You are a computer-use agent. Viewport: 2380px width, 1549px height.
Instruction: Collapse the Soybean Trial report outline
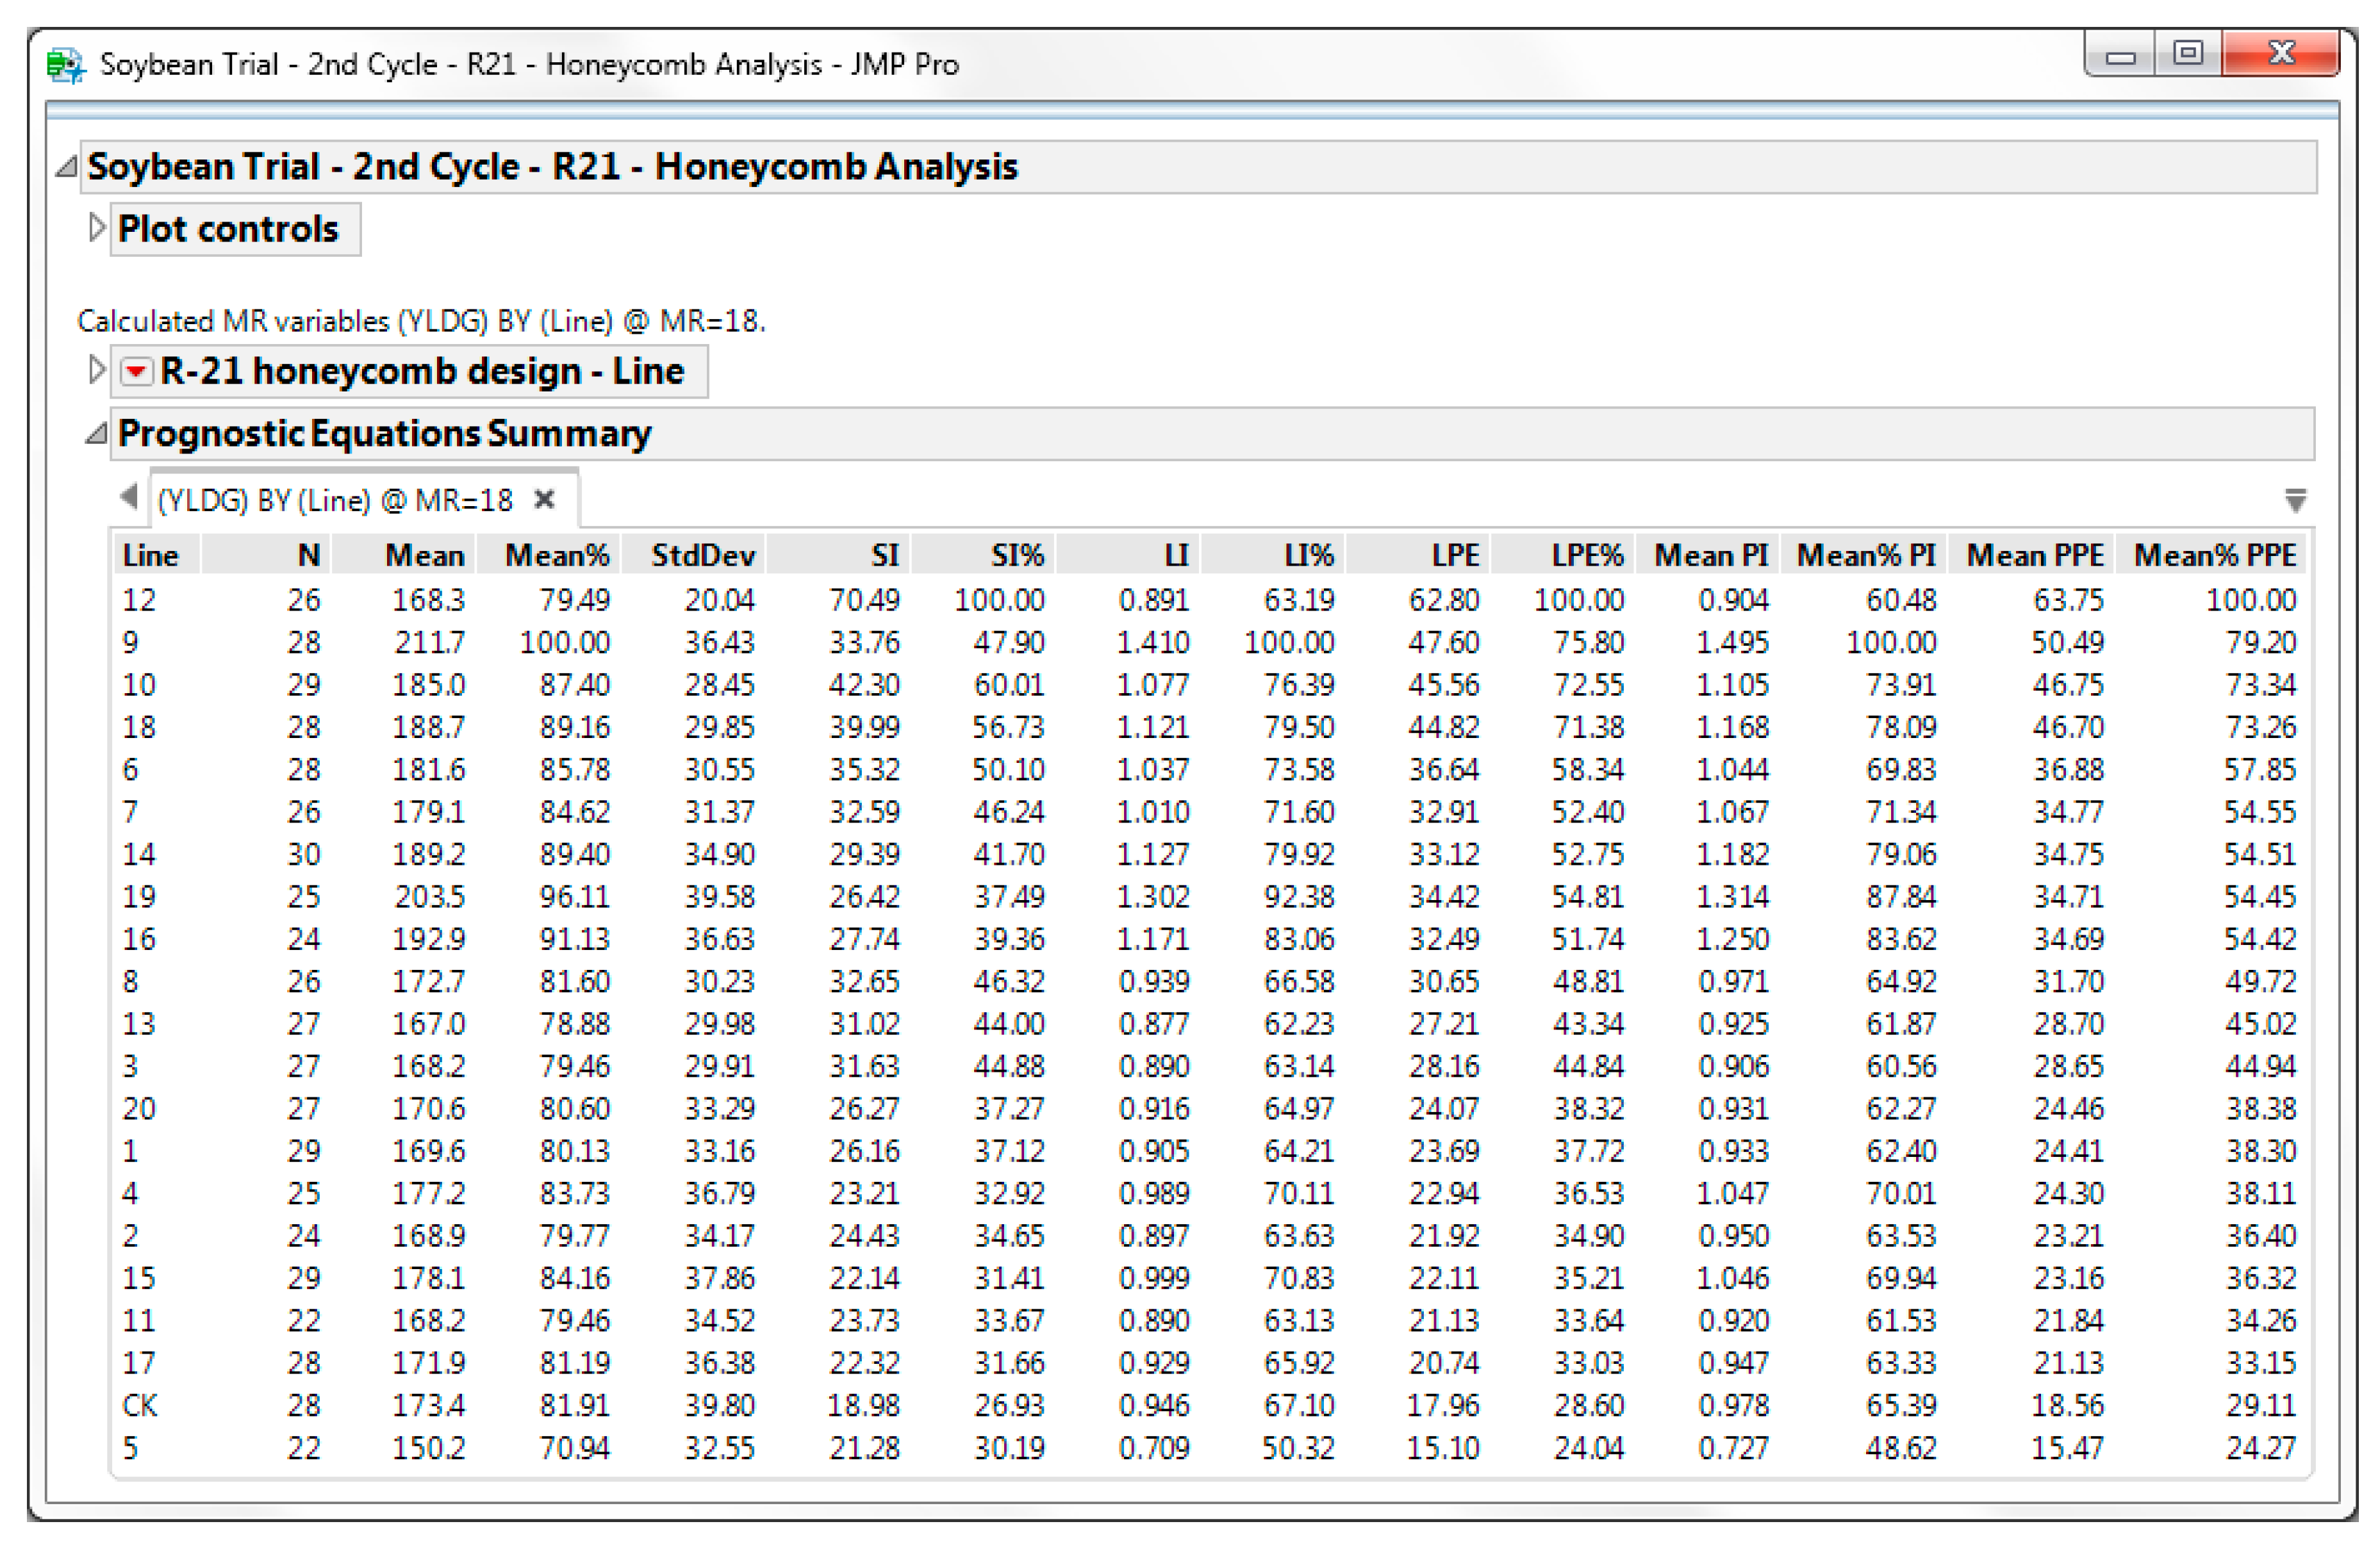click(65, 167)
